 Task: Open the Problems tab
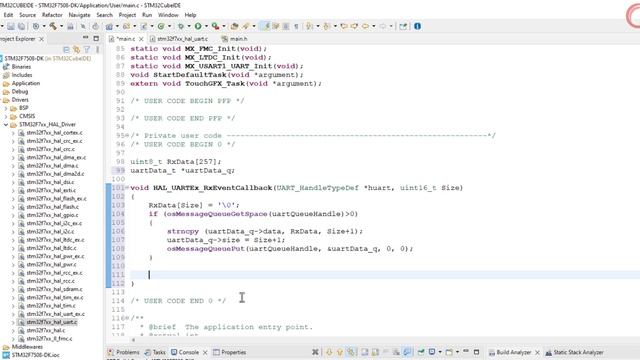click(123, 352)
